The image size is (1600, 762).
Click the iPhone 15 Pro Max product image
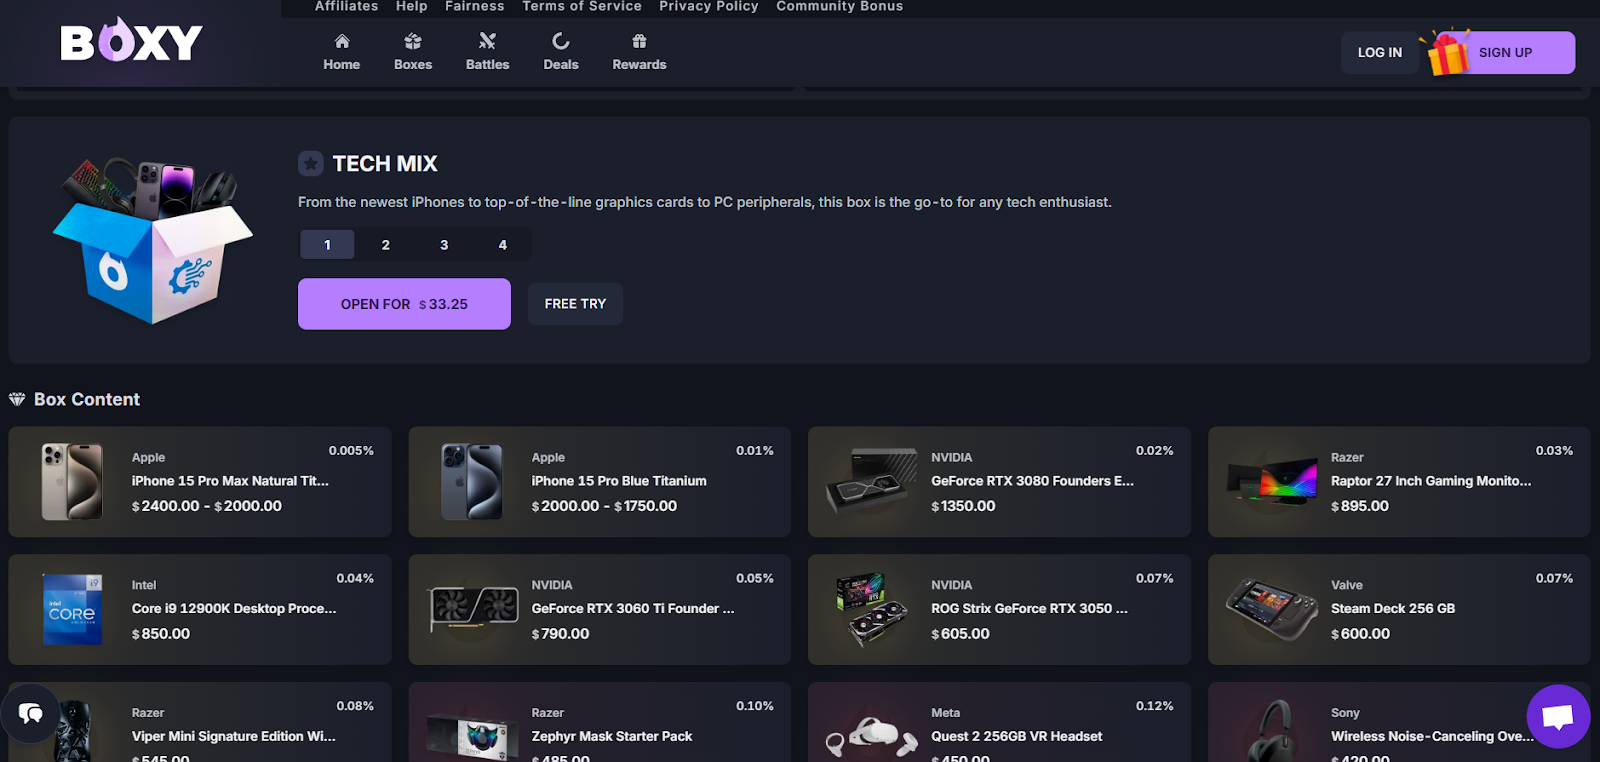tap(72, 482)
